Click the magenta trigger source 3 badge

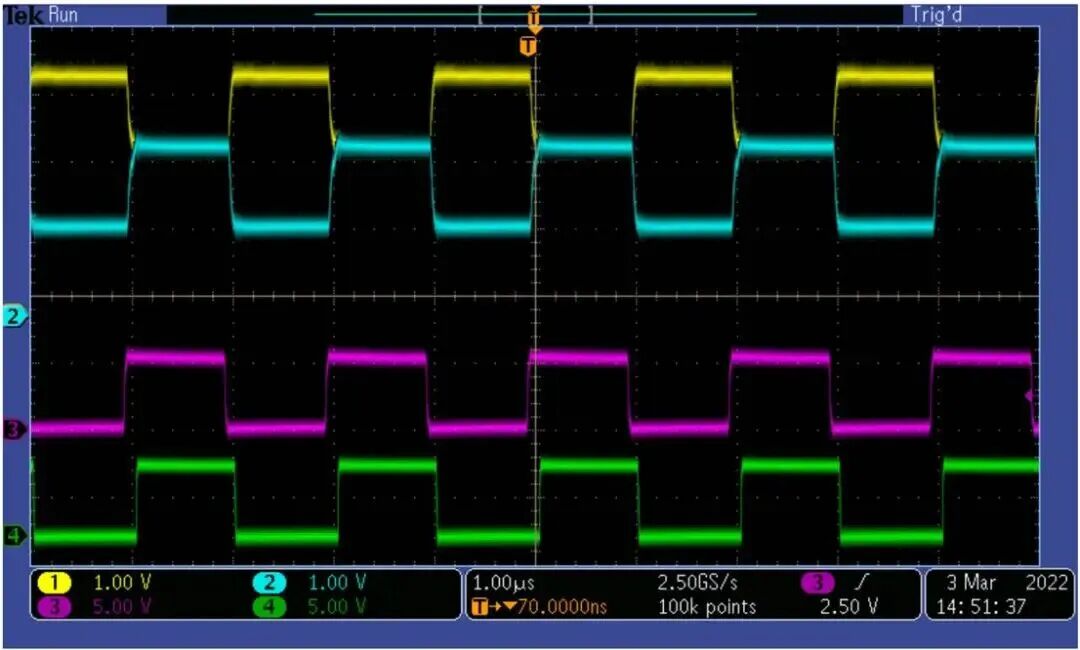817,583
